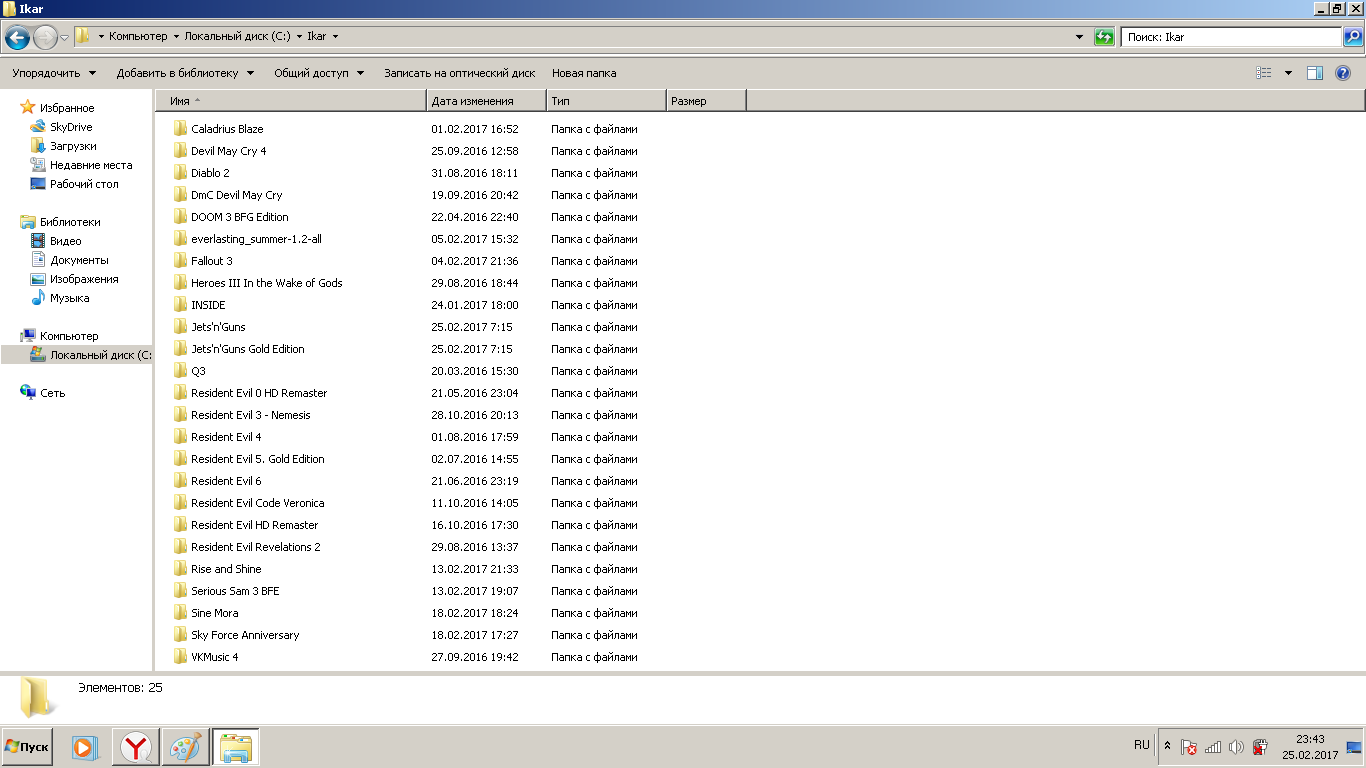Open the Пуск start menu
Viewport: 1366px width, 768px height.
[27, 747]
